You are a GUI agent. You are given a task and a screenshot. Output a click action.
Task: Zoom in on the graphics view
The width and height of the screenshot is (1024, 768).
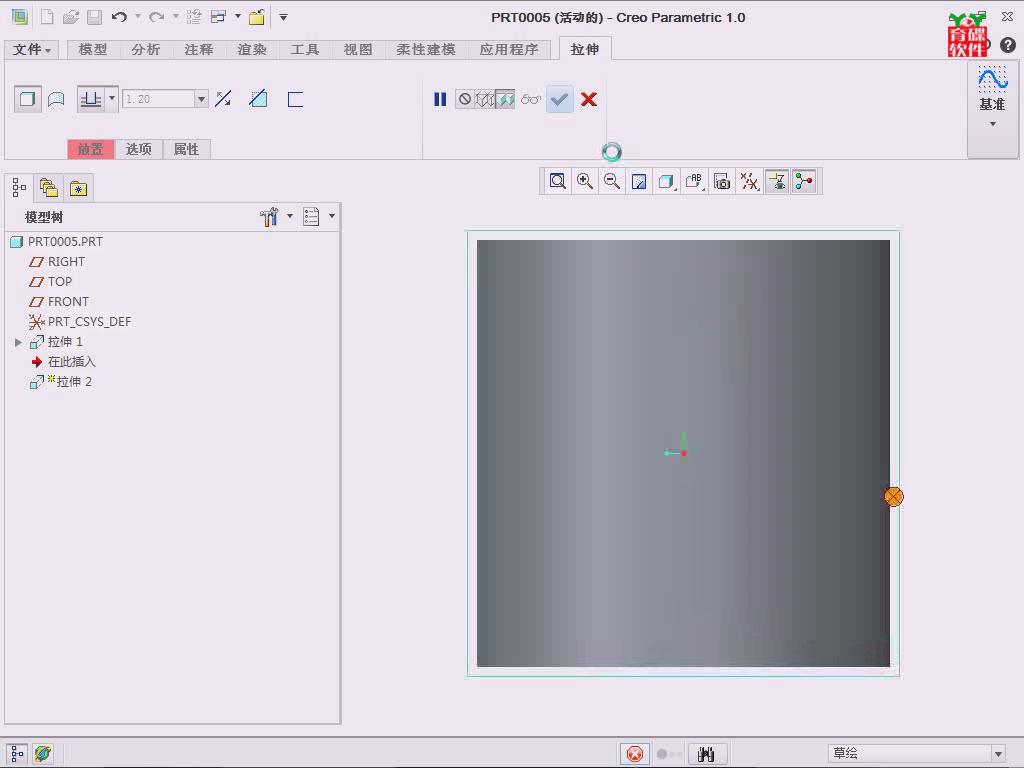(584, 181)
